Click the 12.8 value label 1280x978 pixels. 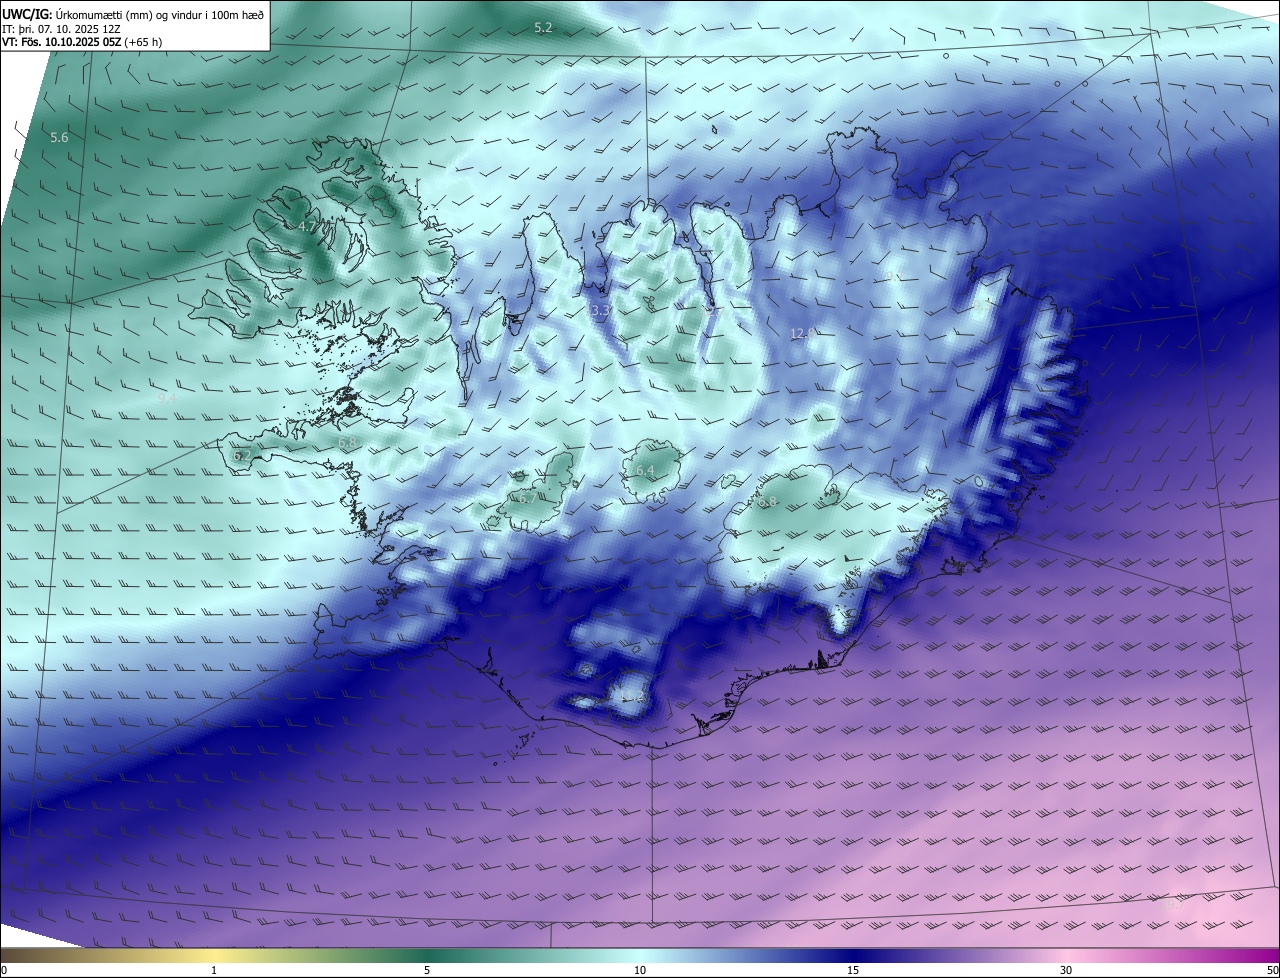[802, 333]
